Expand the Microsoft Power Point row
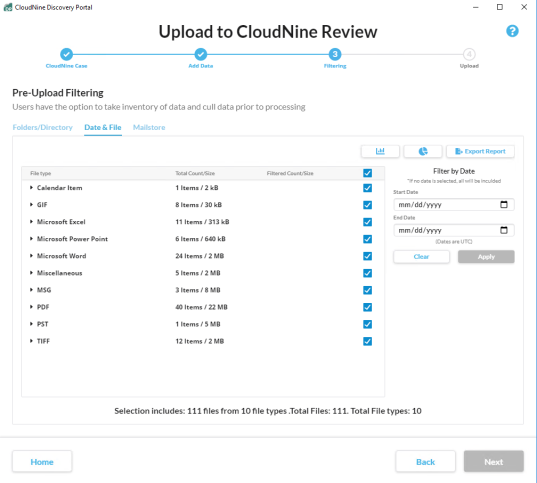The height and width of the screenshot is (483, 537). (31, 238)
